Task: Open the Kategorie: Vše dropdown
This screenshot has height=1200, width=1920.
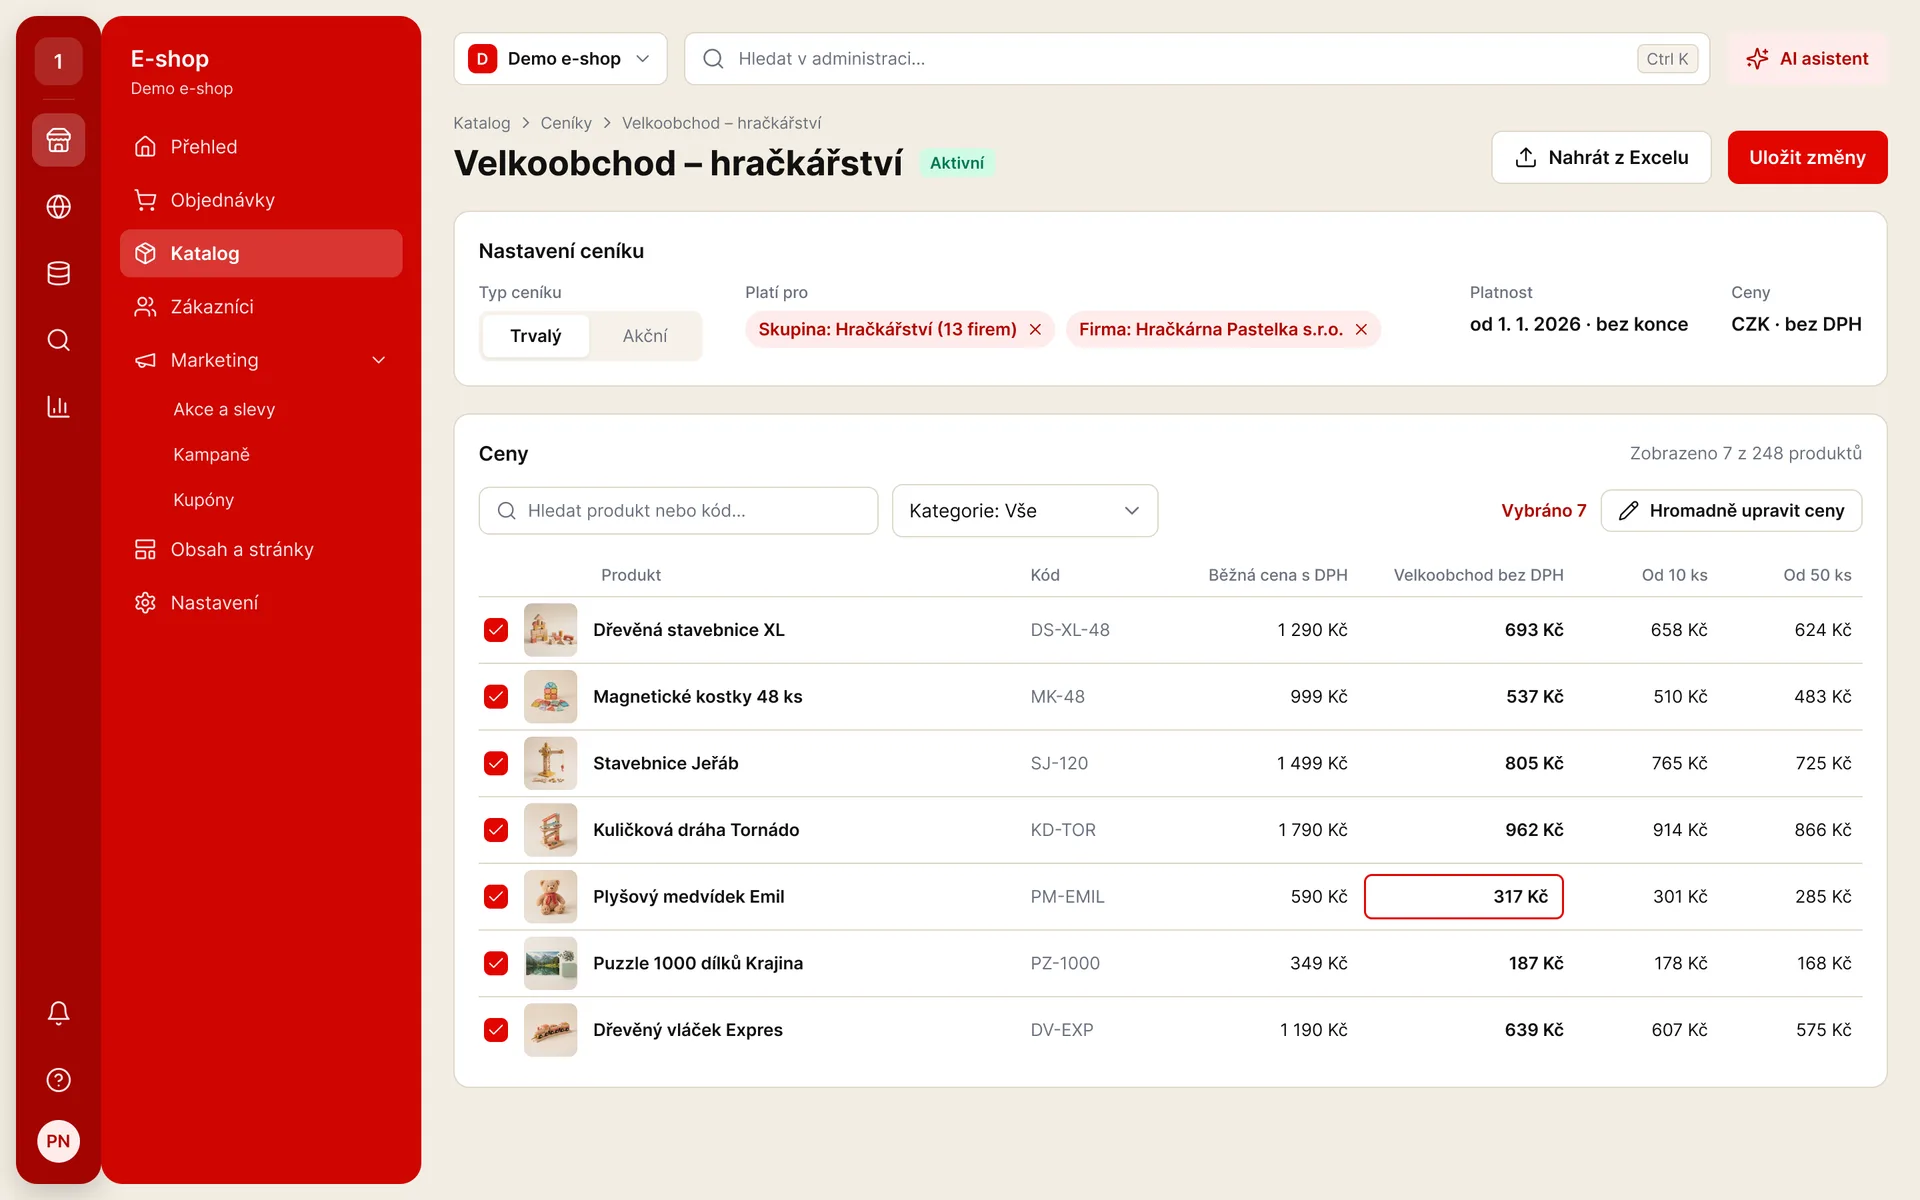Action: (1025, 511)
